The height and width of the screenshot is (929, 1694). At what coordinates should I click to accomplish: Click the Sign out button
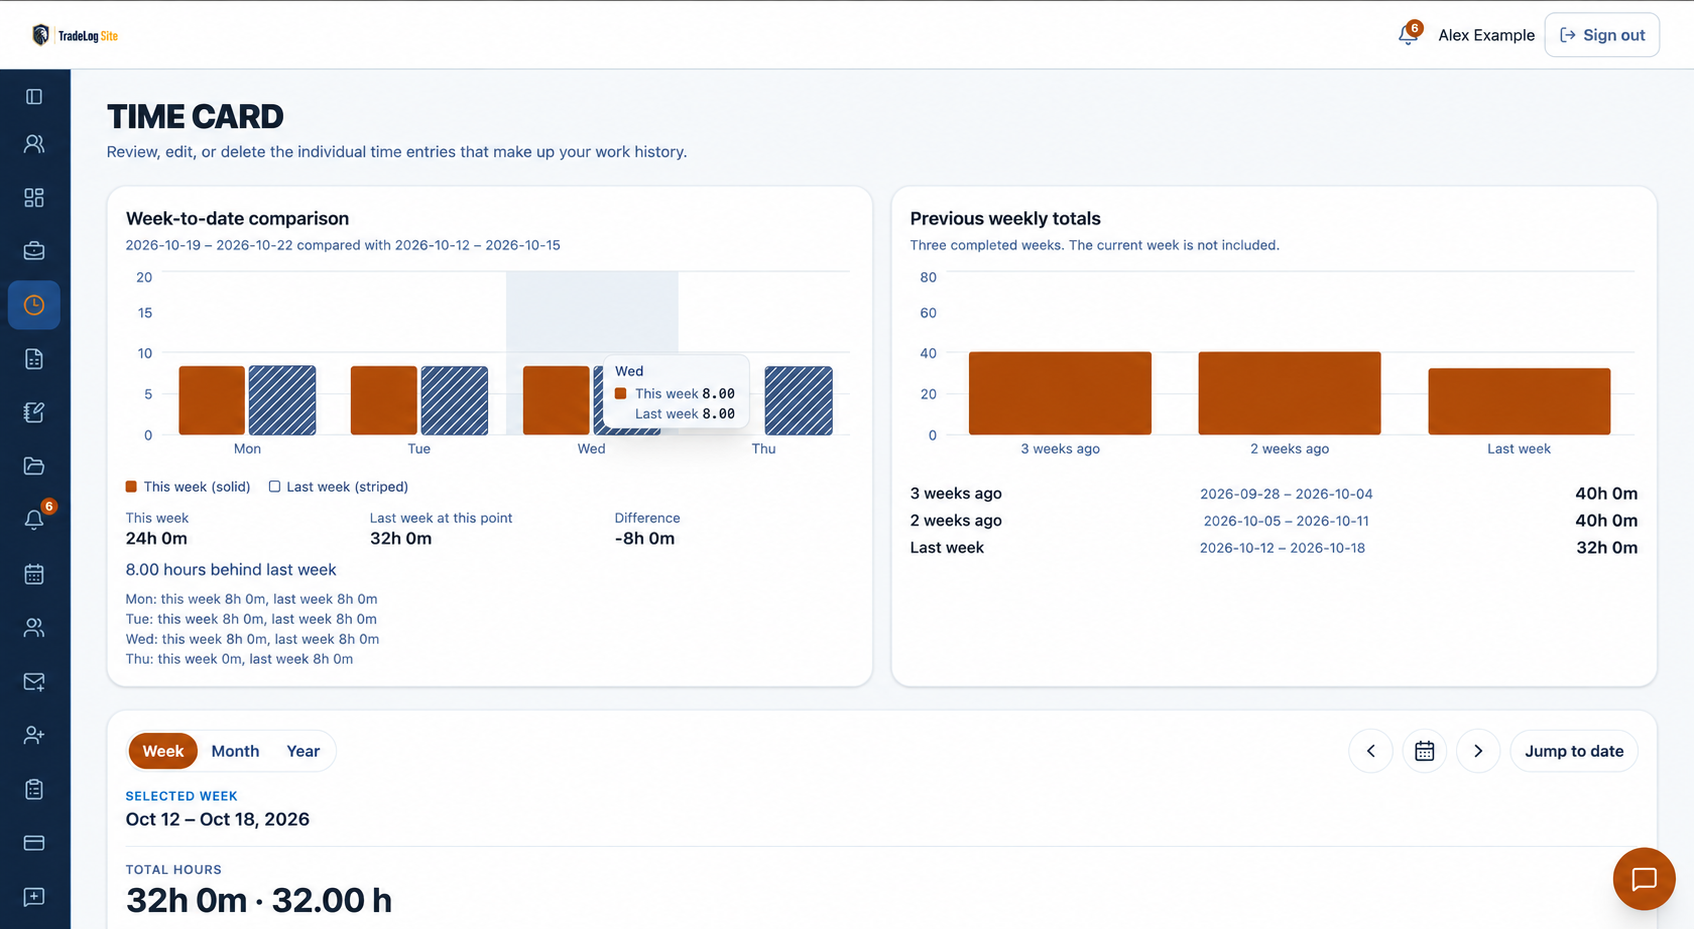pos(1602,35)
